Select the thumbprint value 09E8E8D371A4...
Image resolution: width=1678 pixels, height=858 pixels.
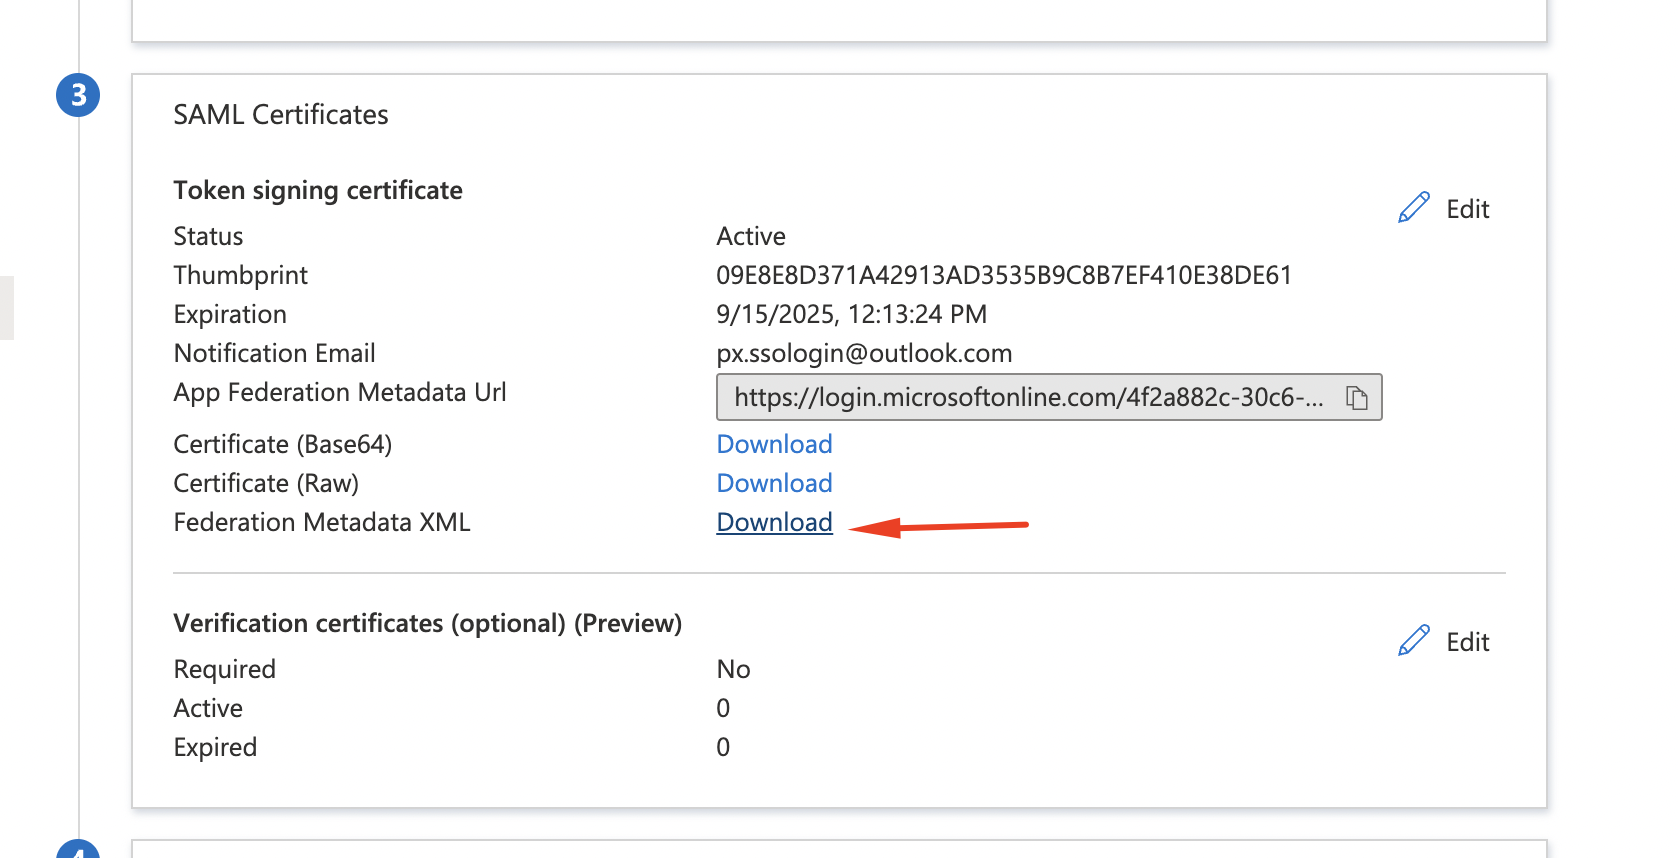pos(1004,275)
